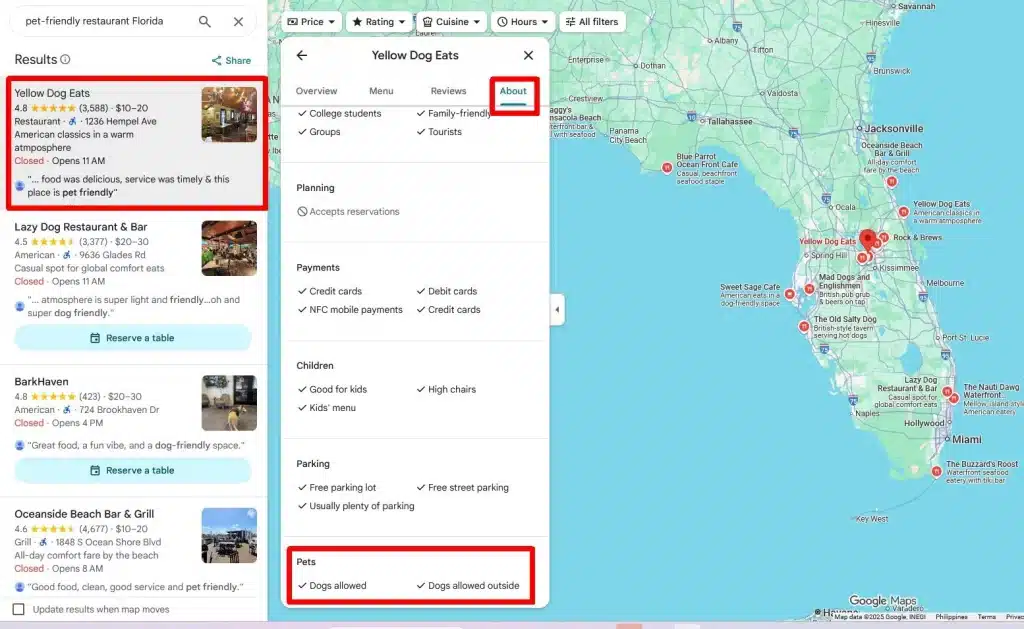The width and height of the screenshot is (1024, 629).
Task: Switch to the Reviews tab
Action: click(x=448, y=91)
